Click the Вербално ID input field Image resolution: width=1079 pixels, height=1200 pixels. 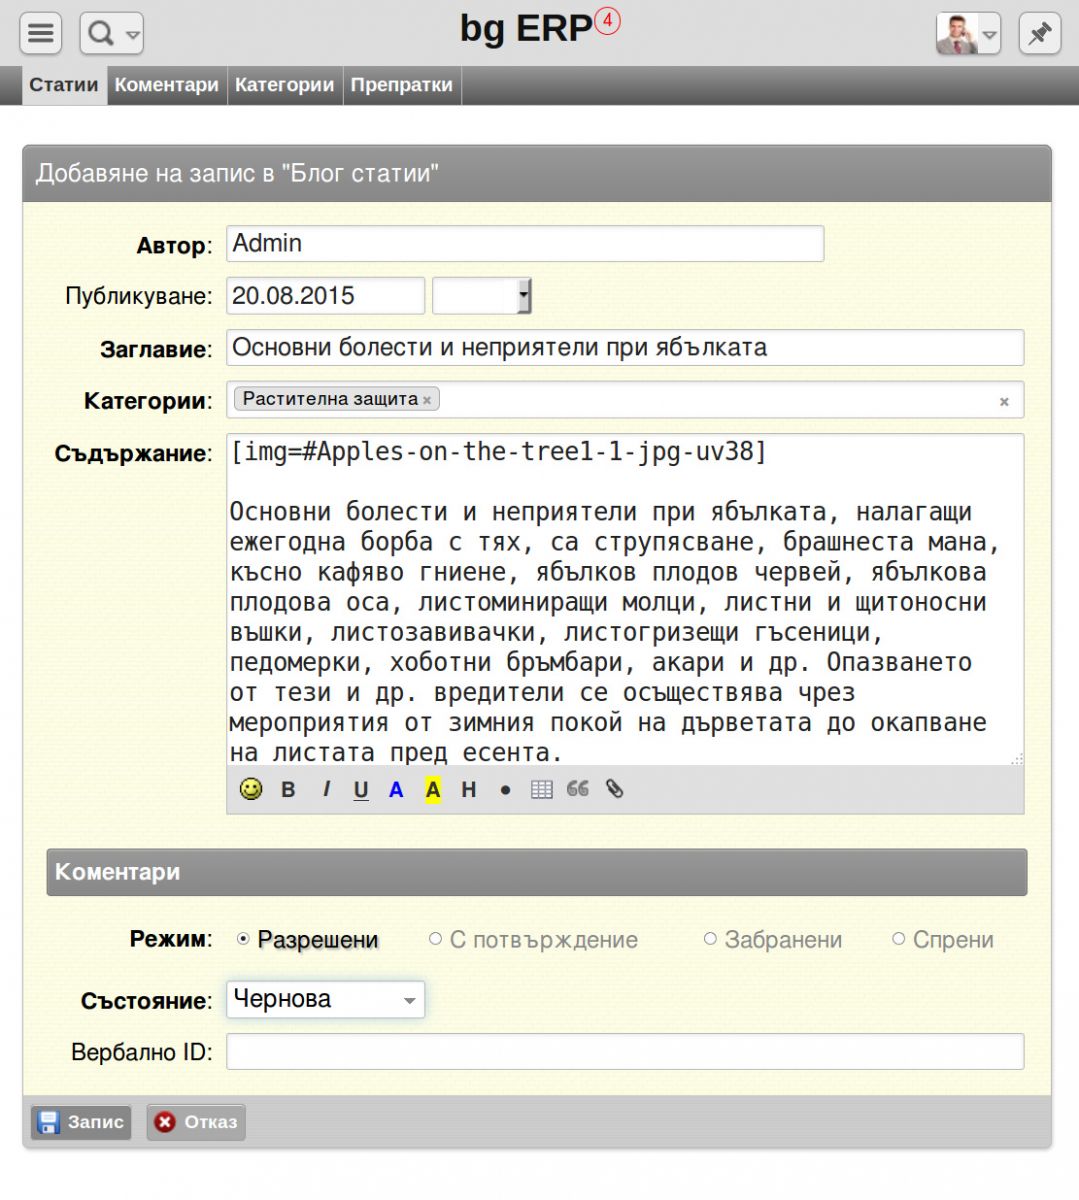pyautogui.click(x=625, y=1052)
